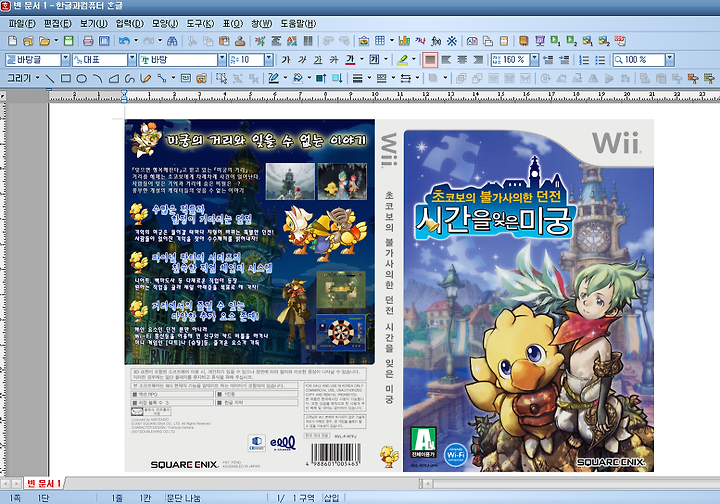This screenshot has width=720, height=504.
Task: Toggle center paragraph alignment
Action: pyautogui.click(x=462, y=60)
